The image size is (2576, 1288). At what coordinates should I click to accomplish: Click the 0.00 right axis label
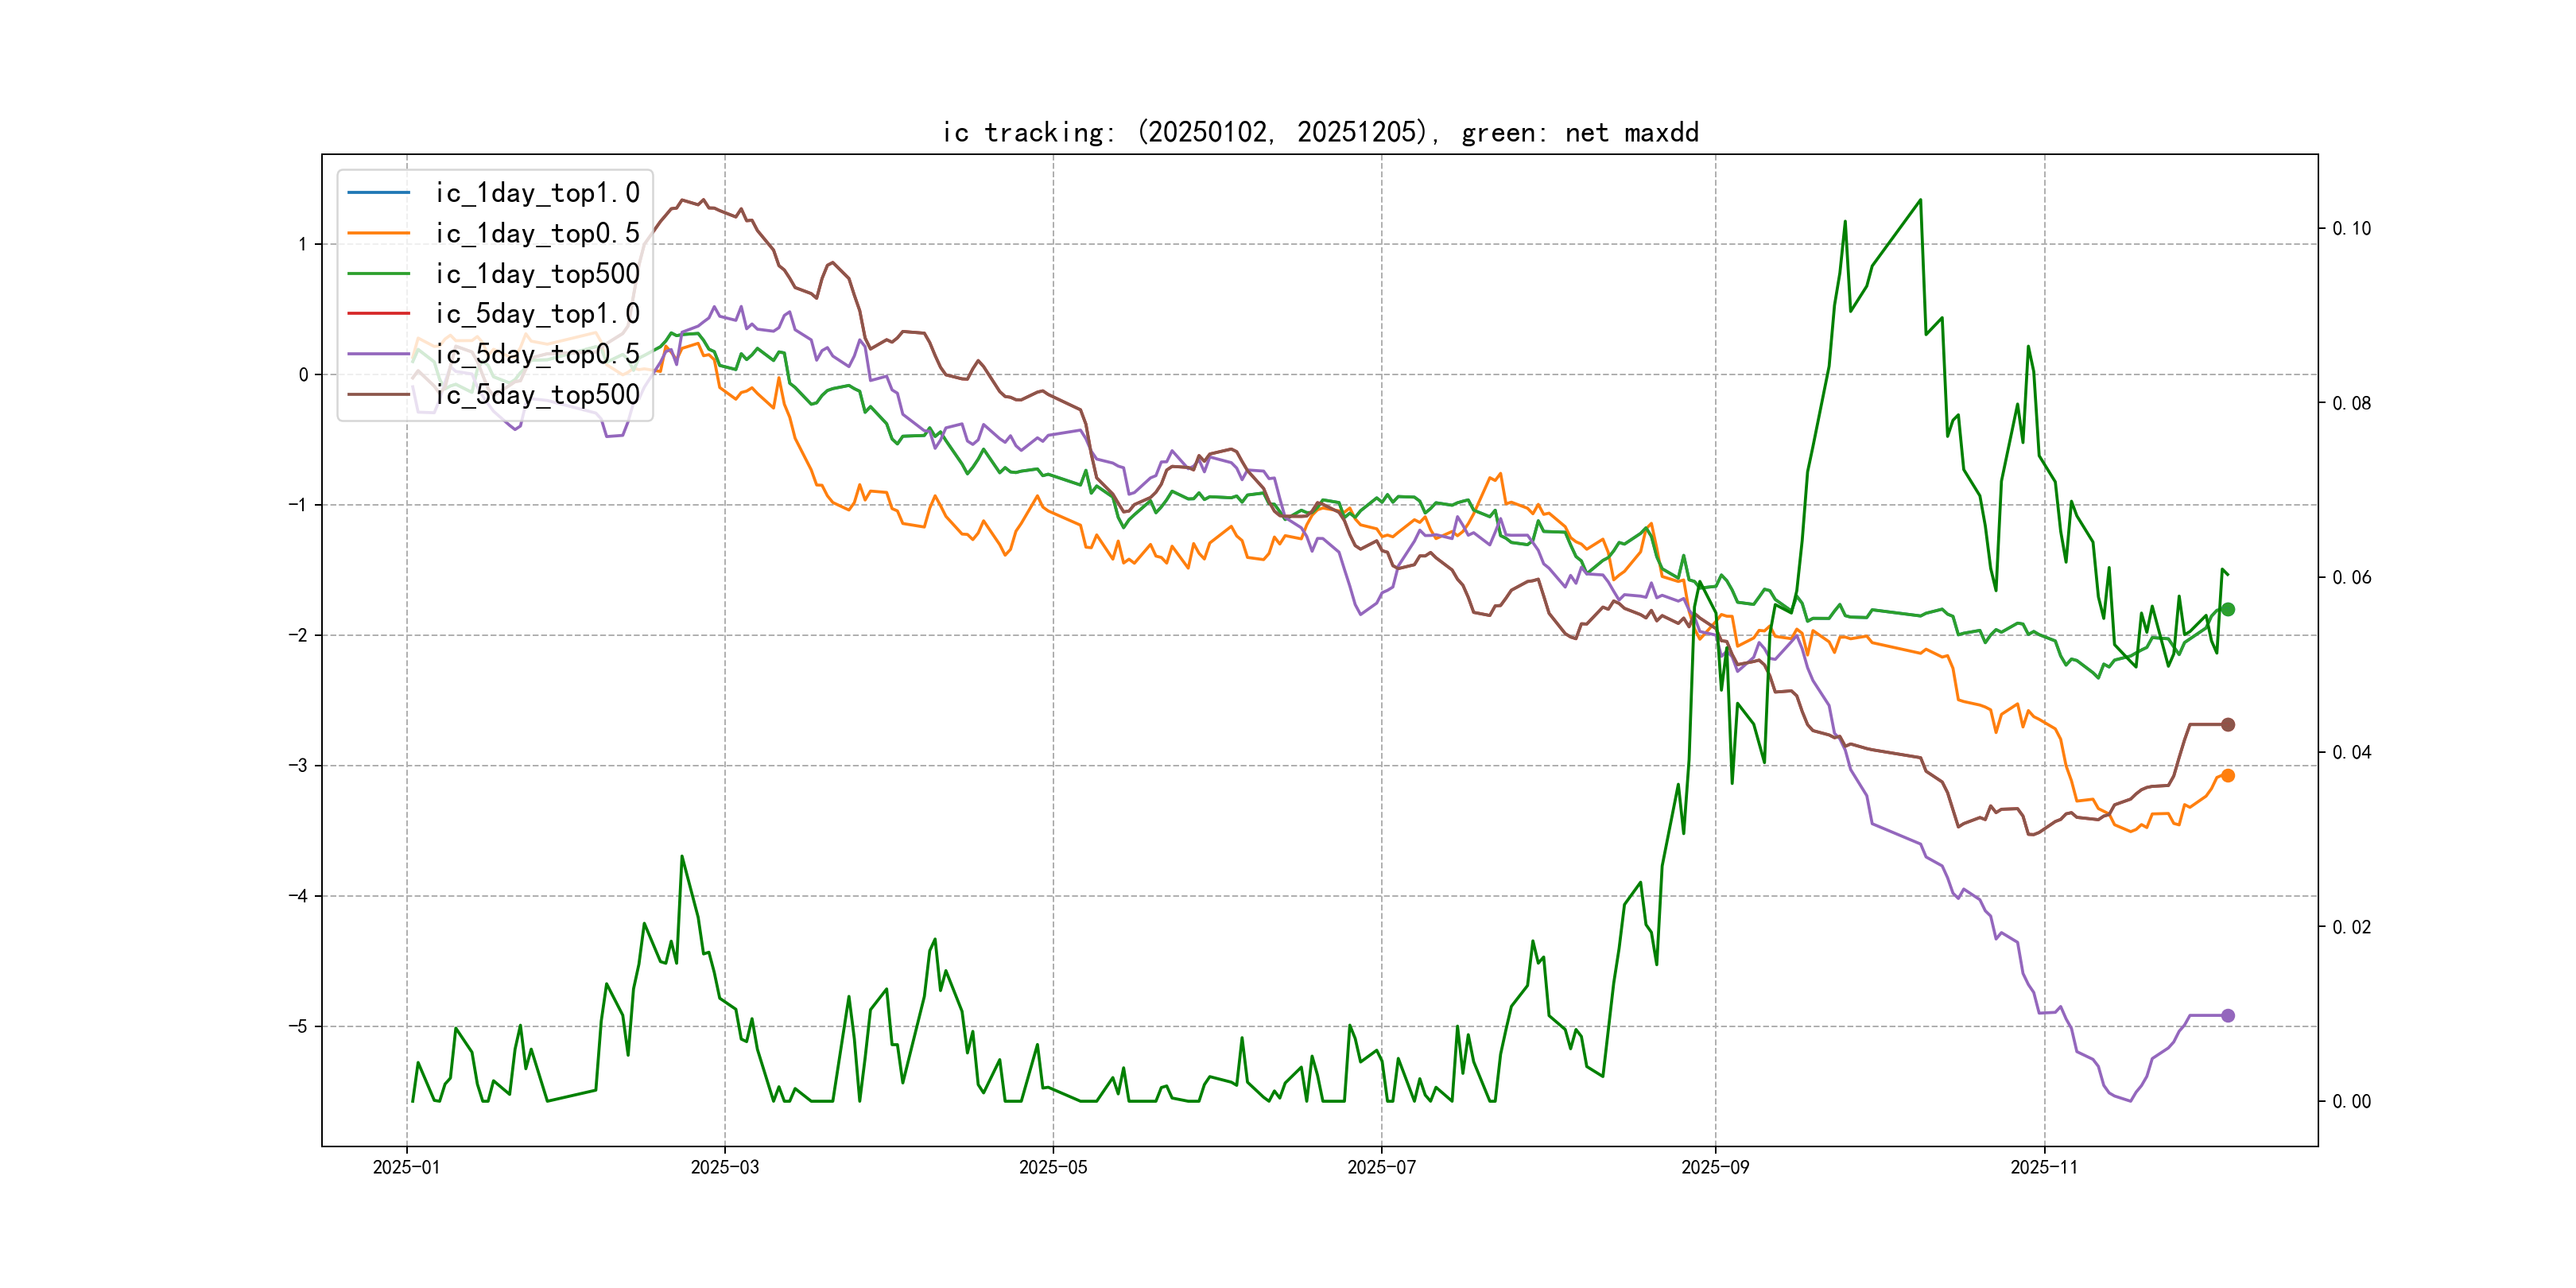tap(2351, 1101)
